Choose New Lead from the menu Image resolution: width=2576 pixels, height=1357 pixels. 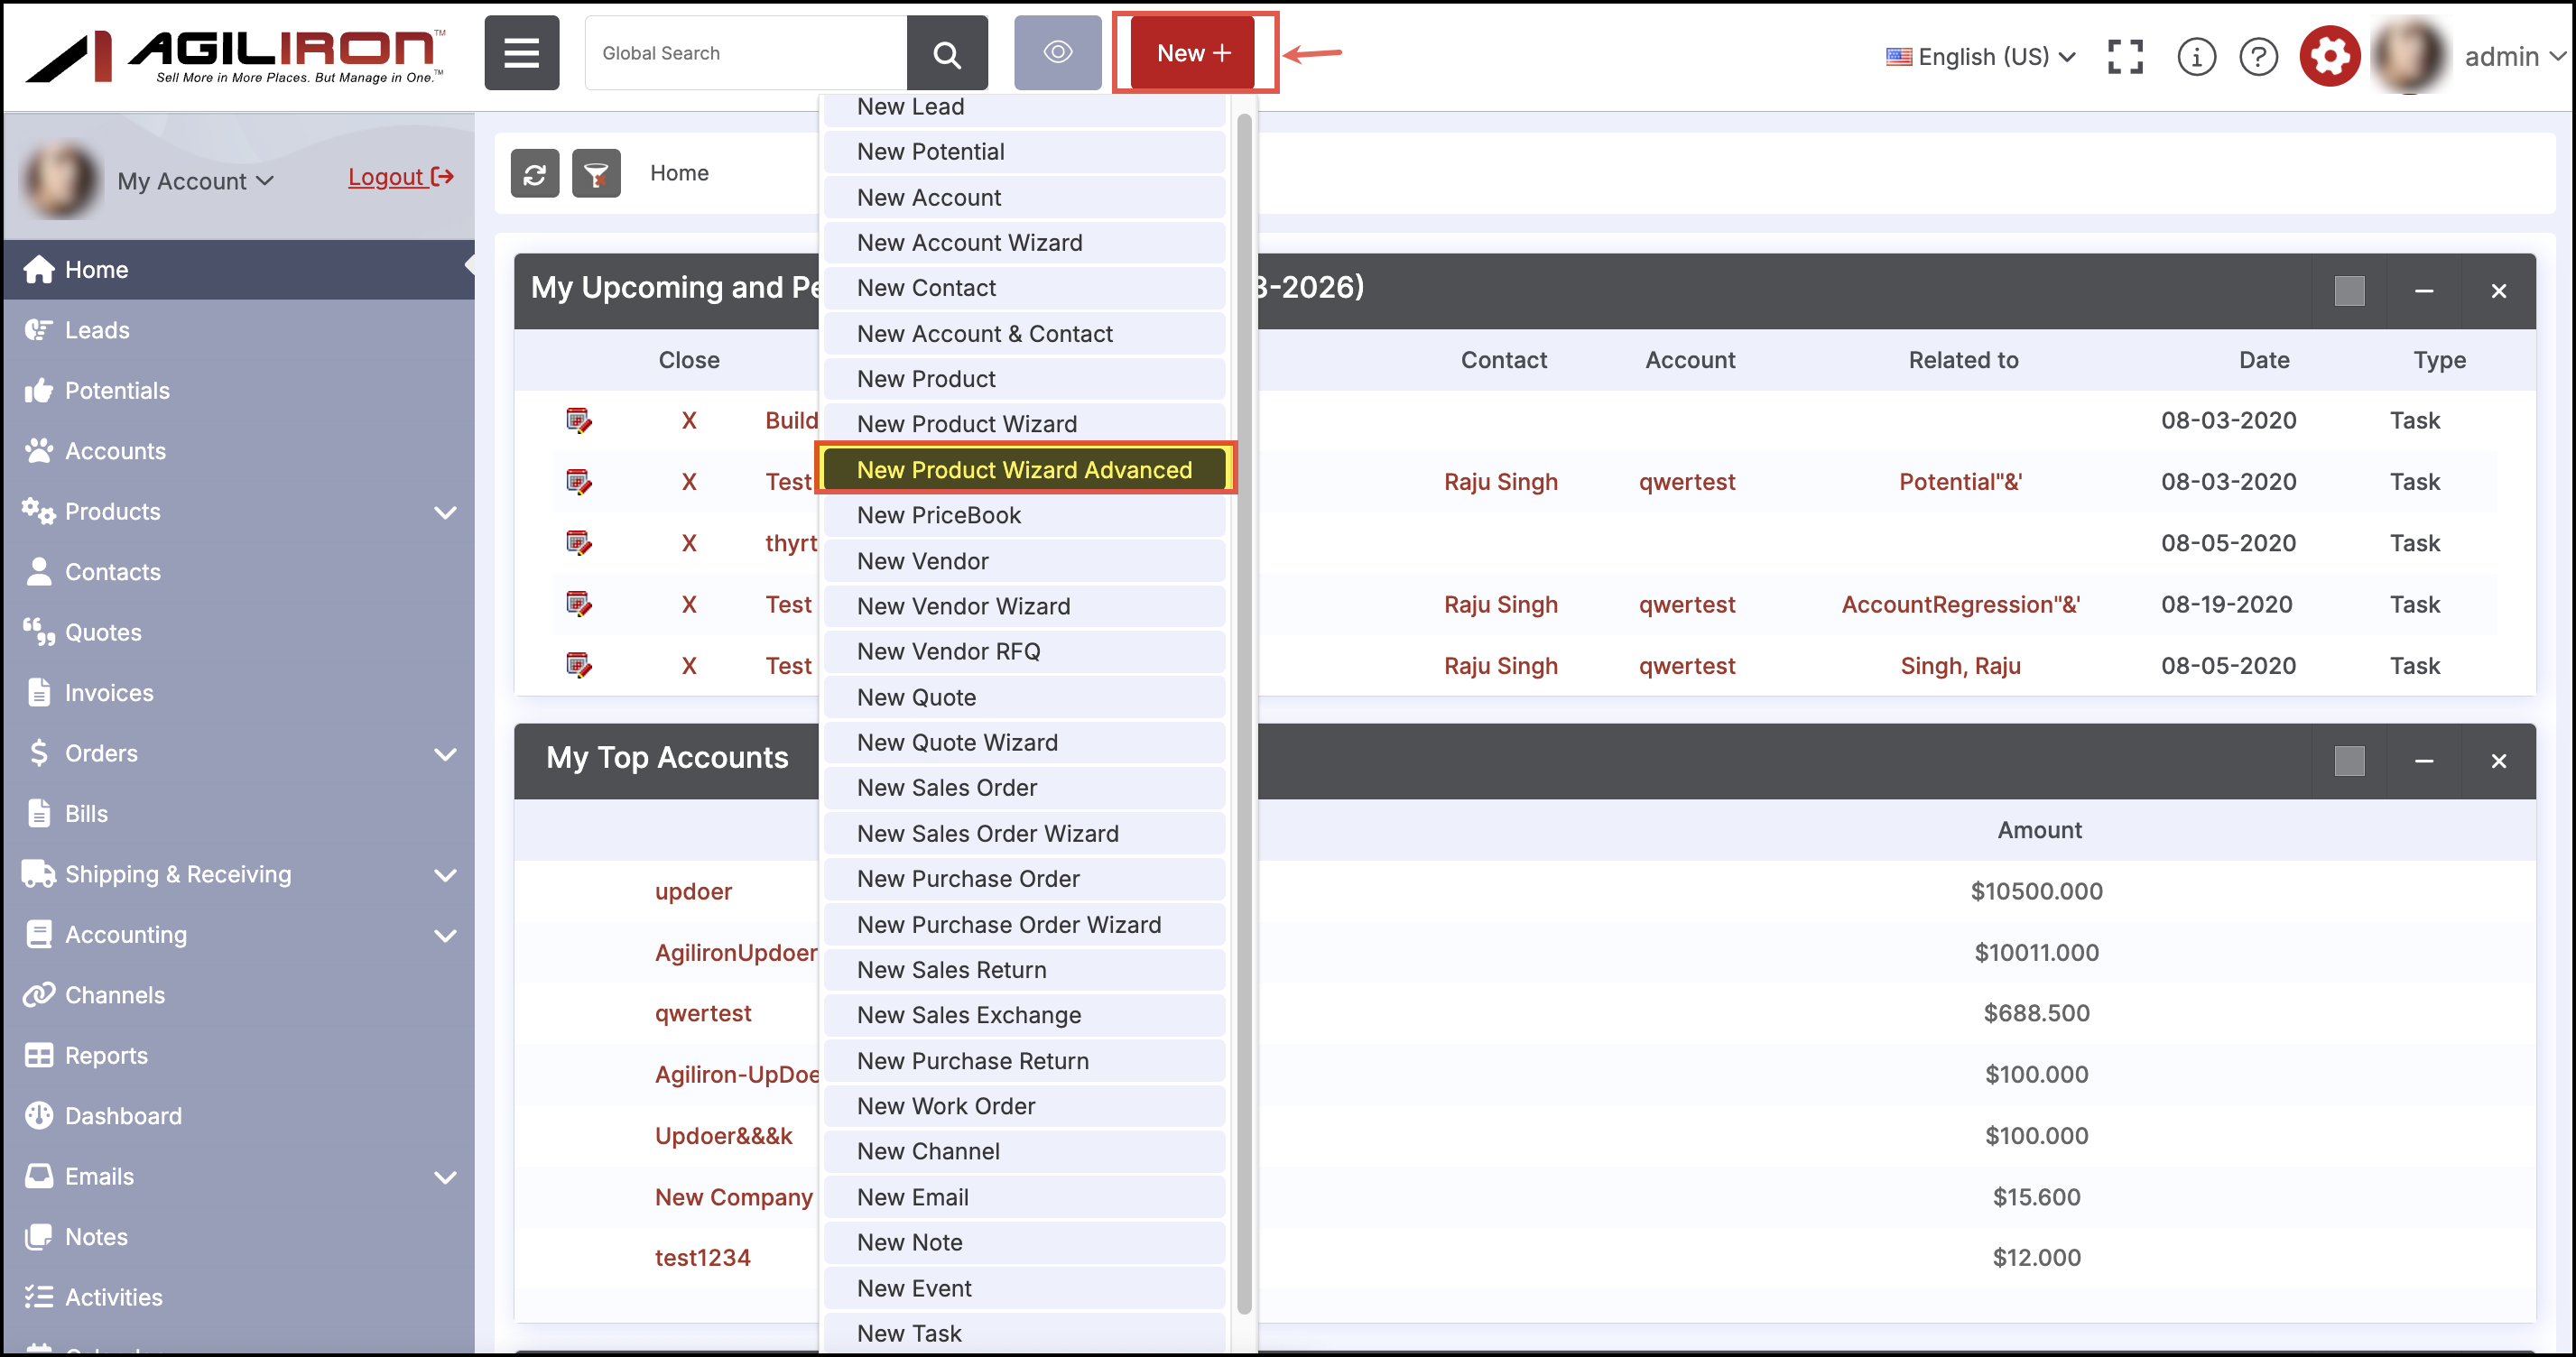1025,107
